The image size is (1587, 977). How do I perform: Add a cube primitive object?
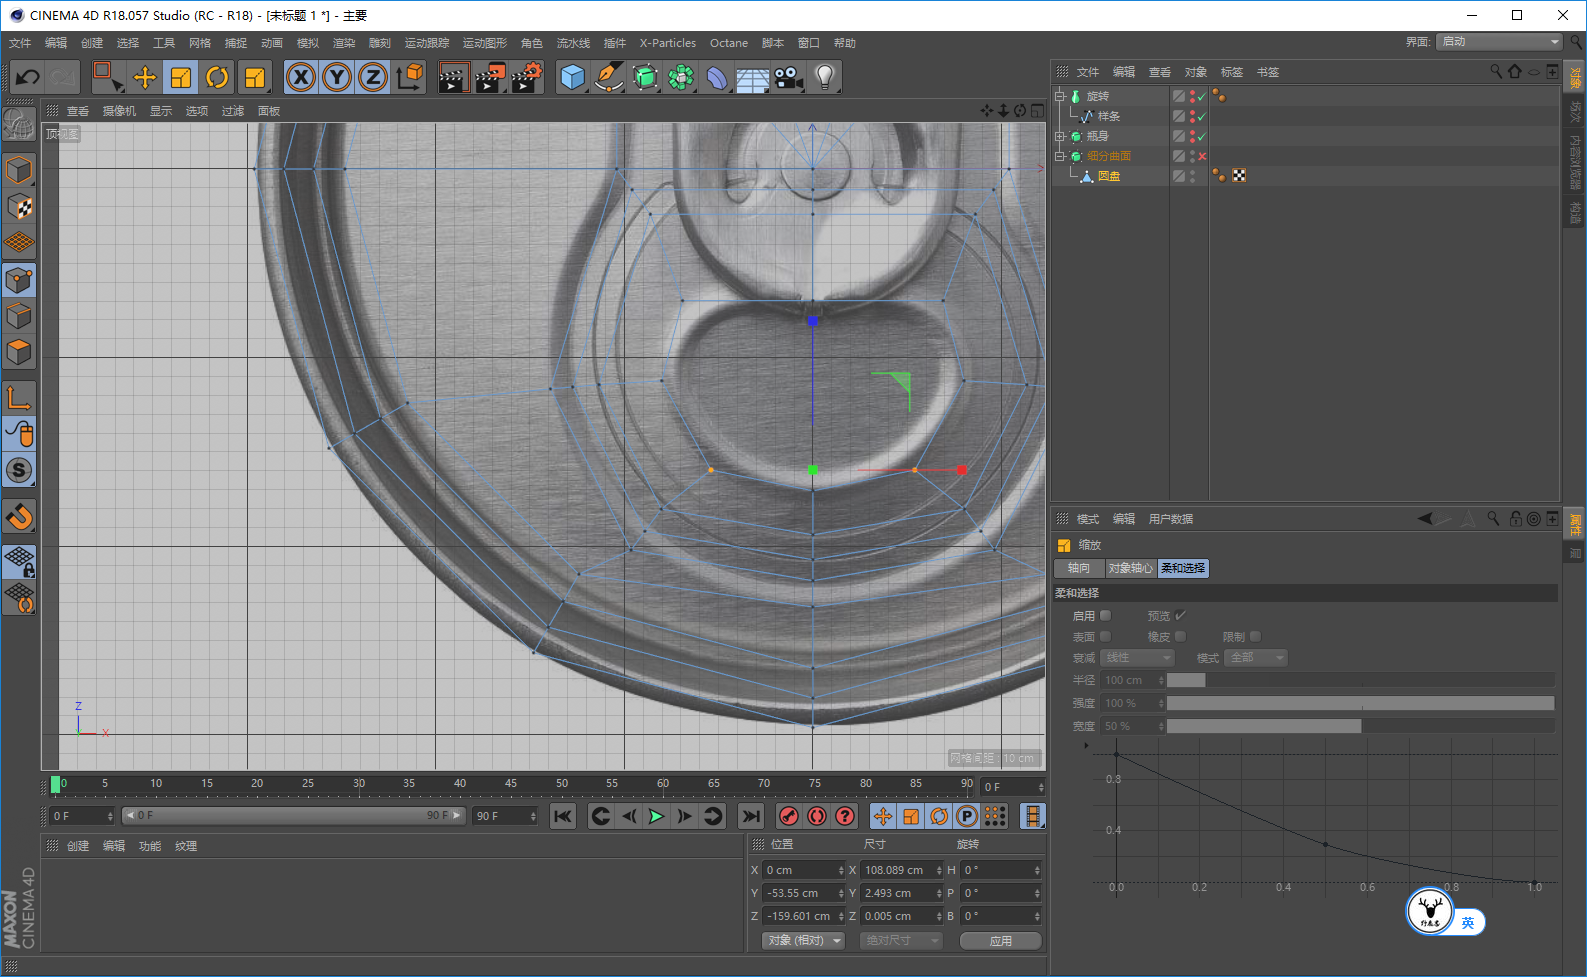click(572, 77)
